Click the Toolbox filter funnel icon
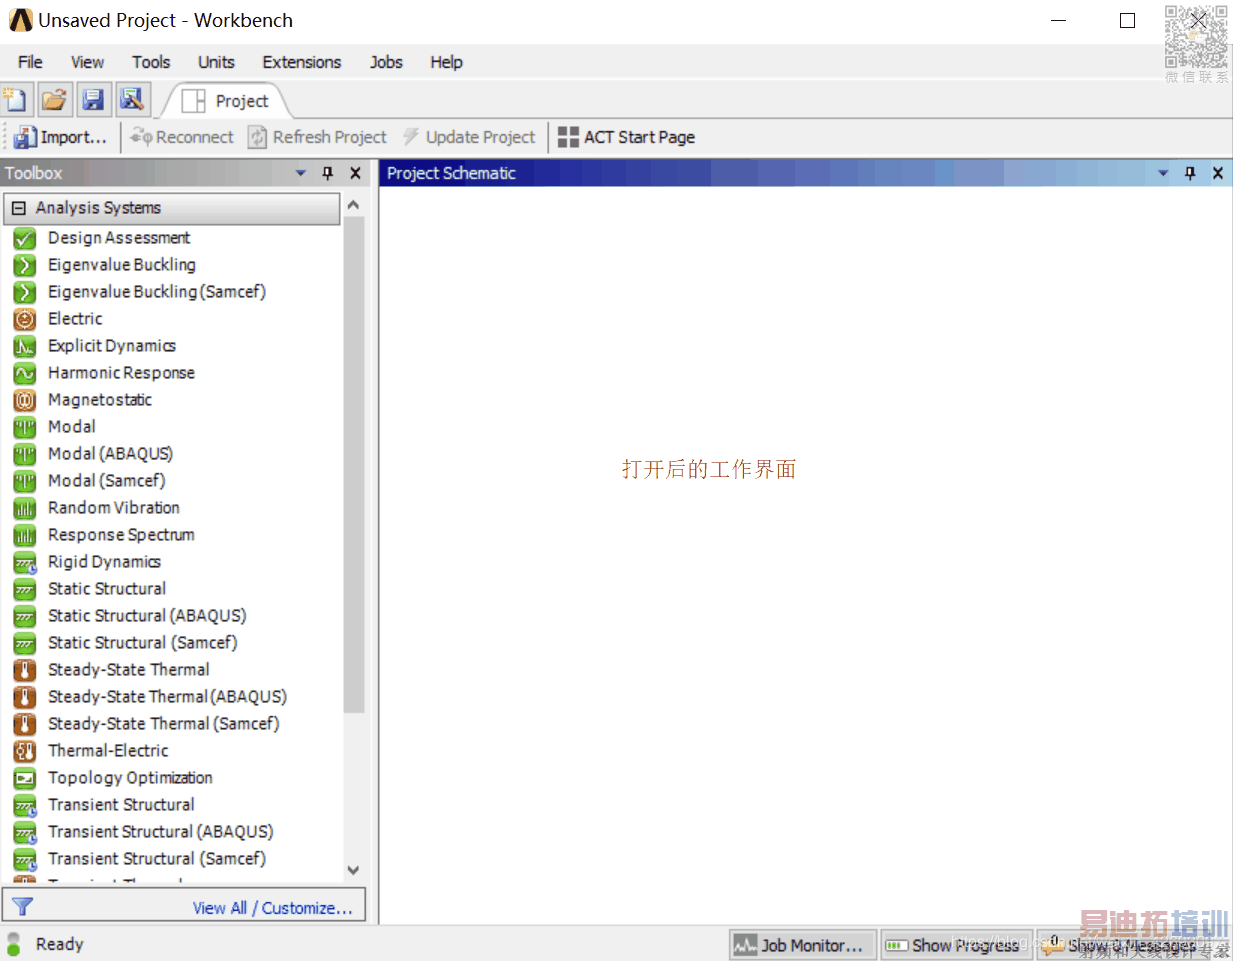The width and height of the screenshot is (1233, 961). tap(22, 906)
